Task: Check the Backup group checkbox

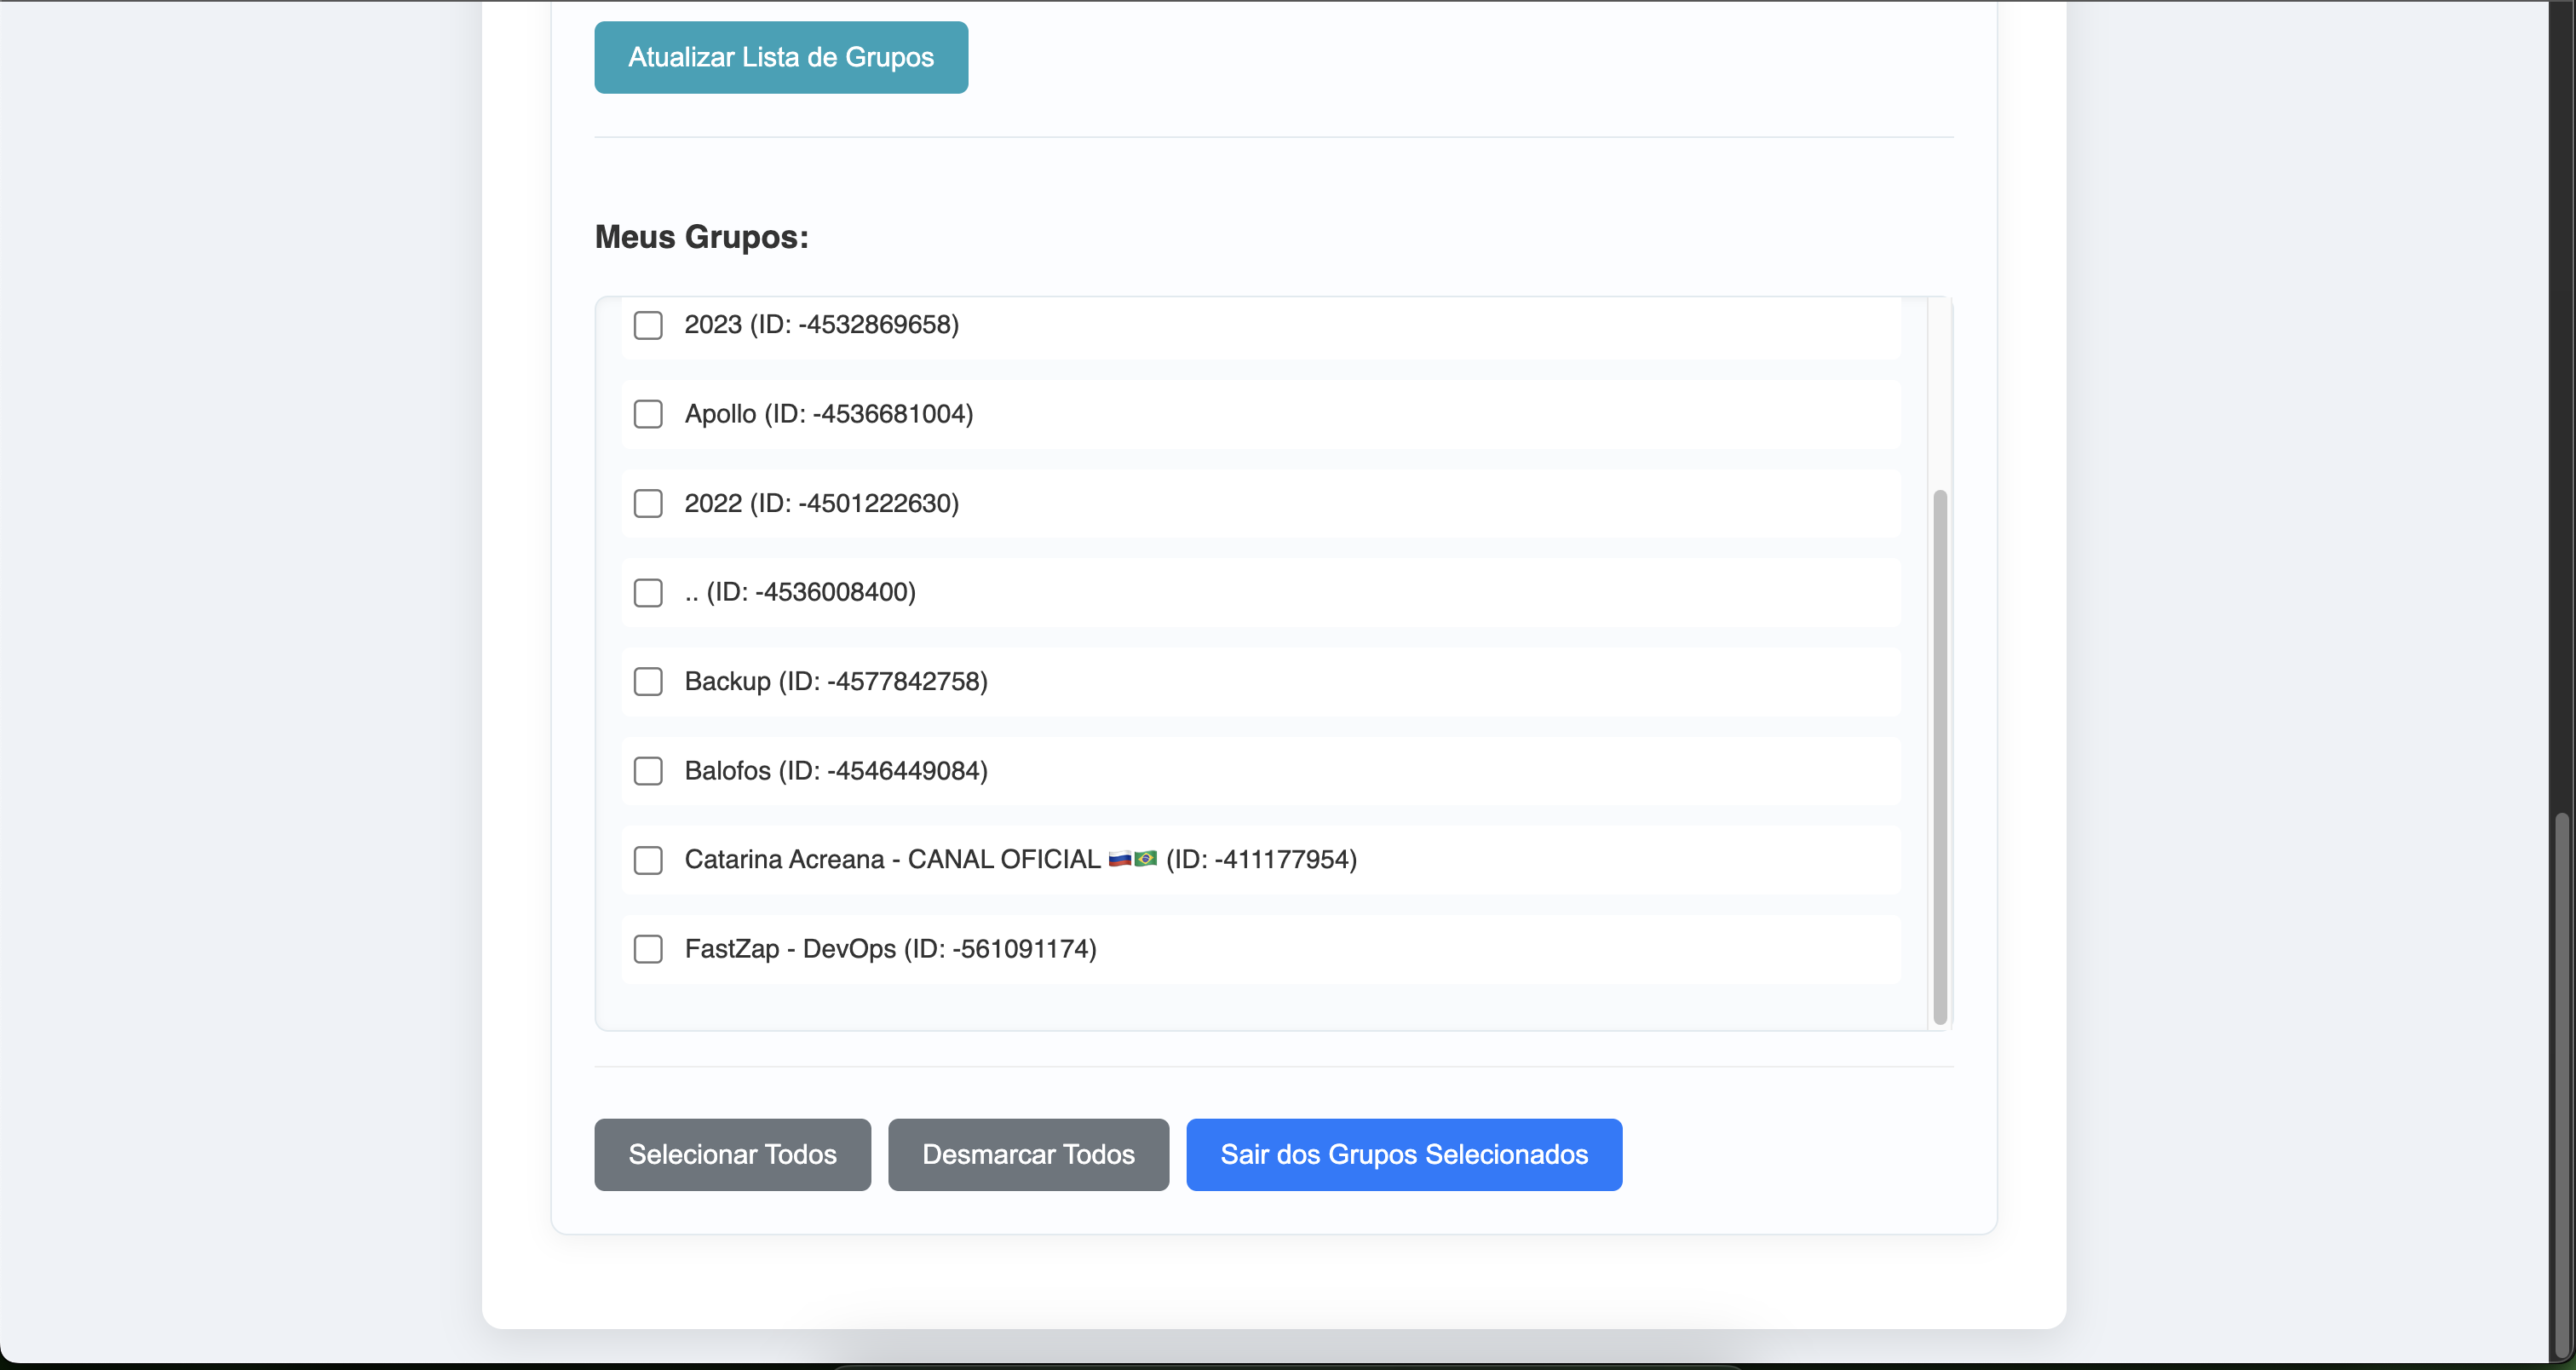Action: [x=648, y=682]
